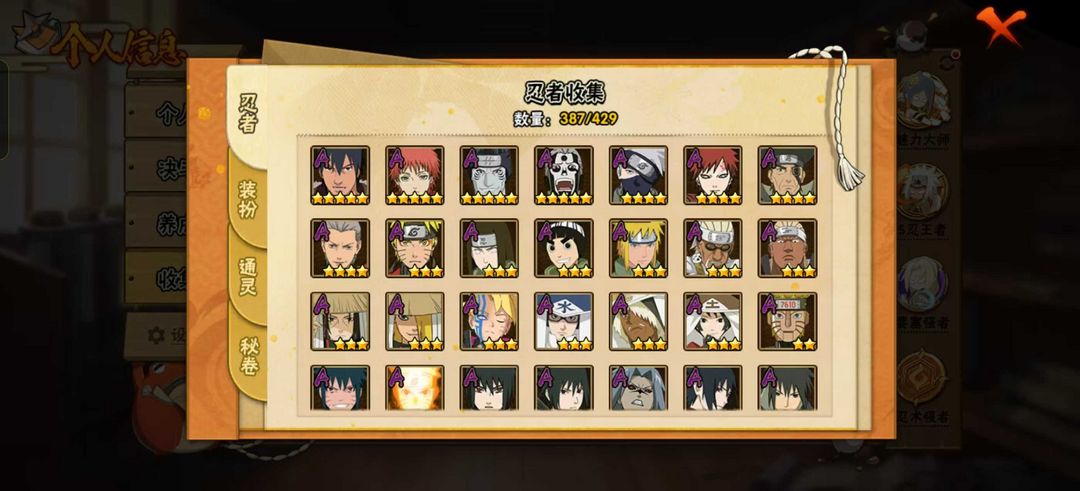Open the 通灵 tab
Viewport: 1080px width, 491px height.
[248, 276]
